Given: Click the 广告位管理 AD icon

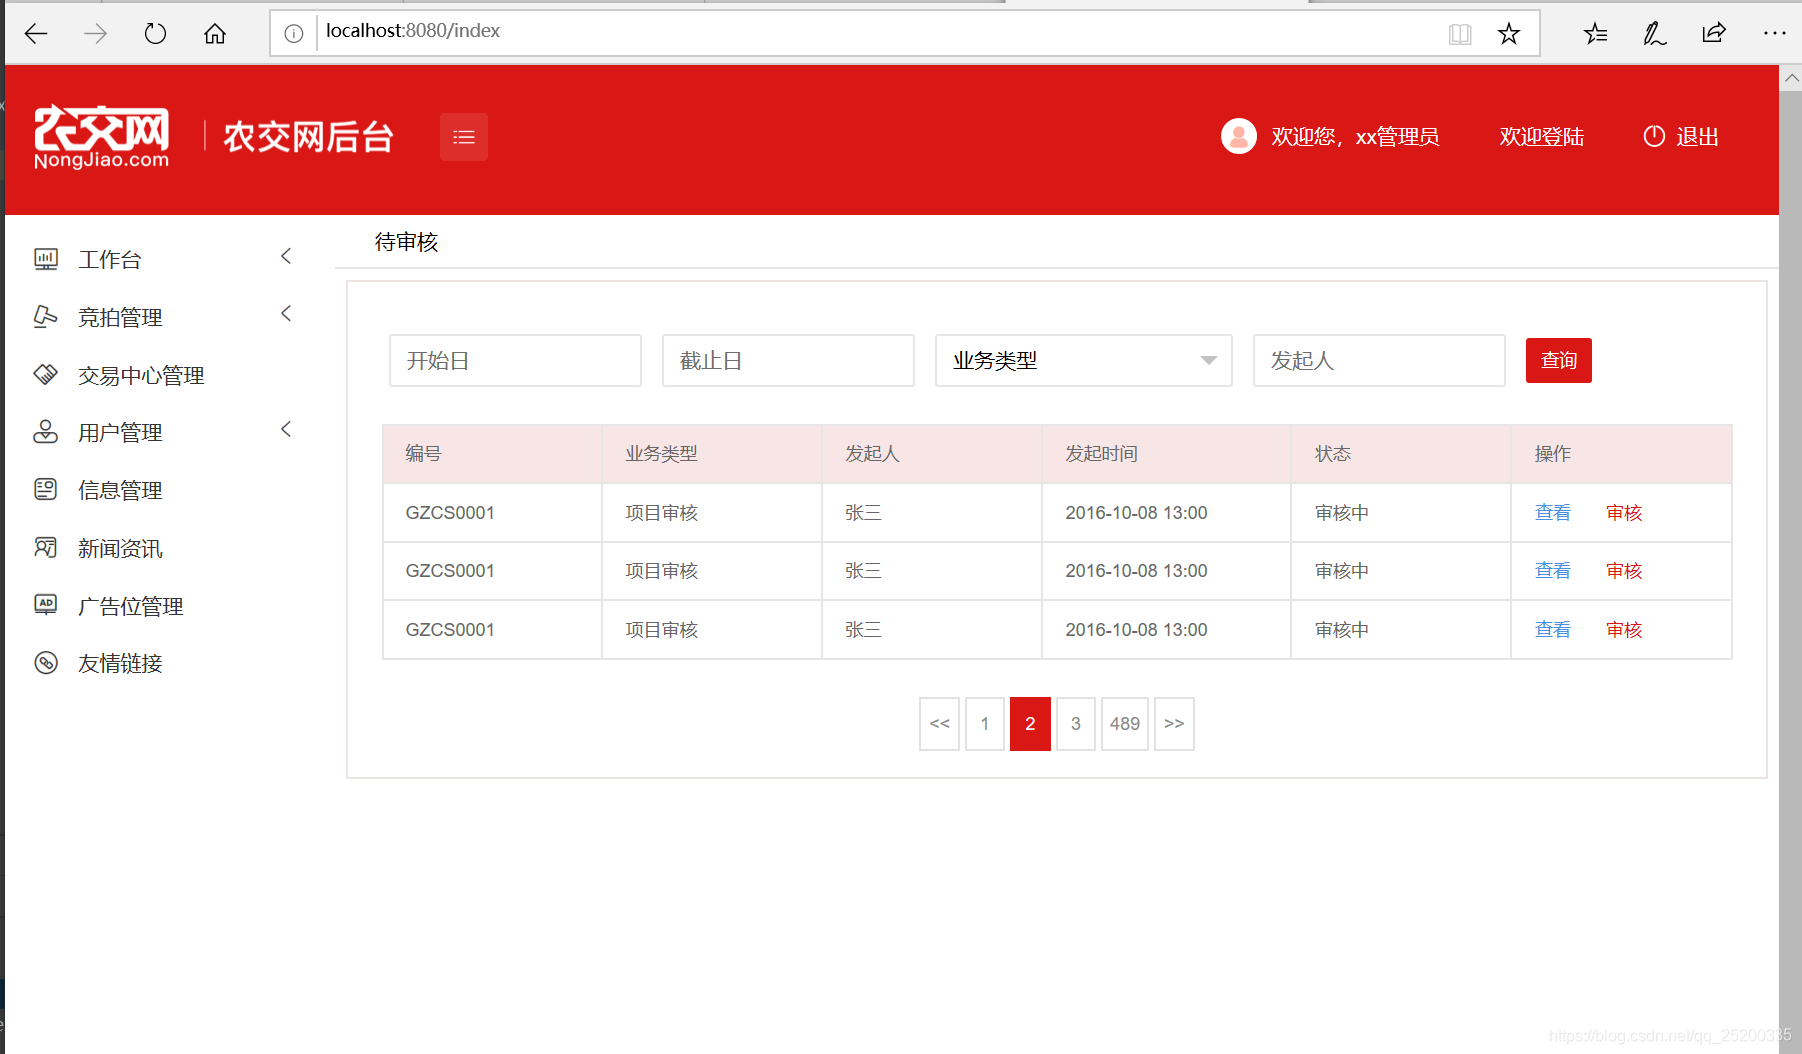Looking at the screenshot, I should [x=46, y=605].
